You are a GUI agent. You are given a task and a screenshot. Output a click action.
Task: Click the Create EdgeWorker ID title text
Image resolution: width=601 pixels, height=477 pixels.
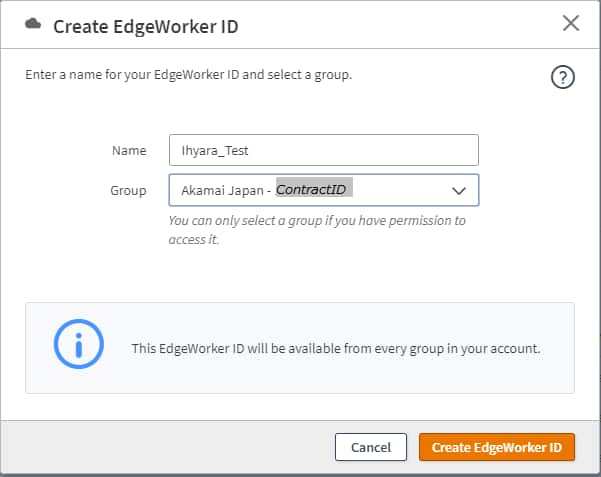tap(145, 26)
